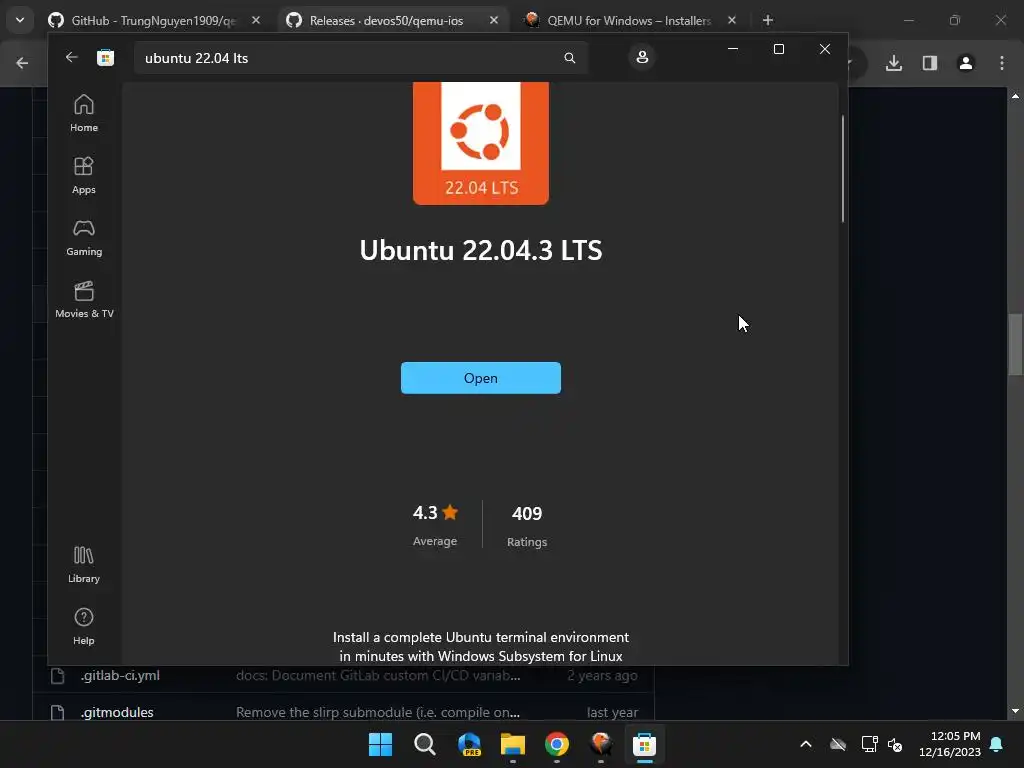Viewport: 1024px width, 768px height.
Task: Open the Gaming section in Store sidebar
Action: (84, 238)
